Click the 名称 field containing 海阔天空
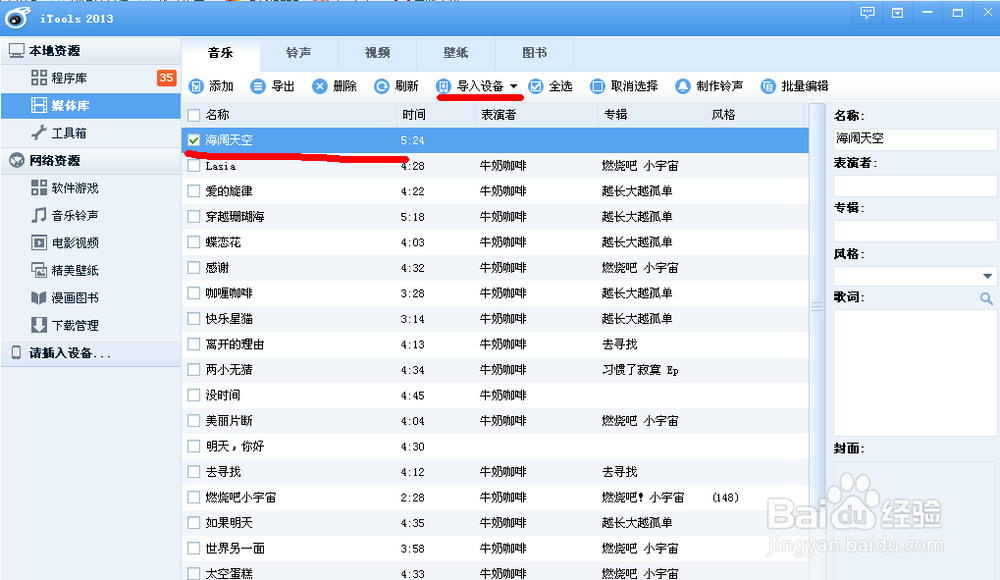1000x580 pixels. coord(915,138)
